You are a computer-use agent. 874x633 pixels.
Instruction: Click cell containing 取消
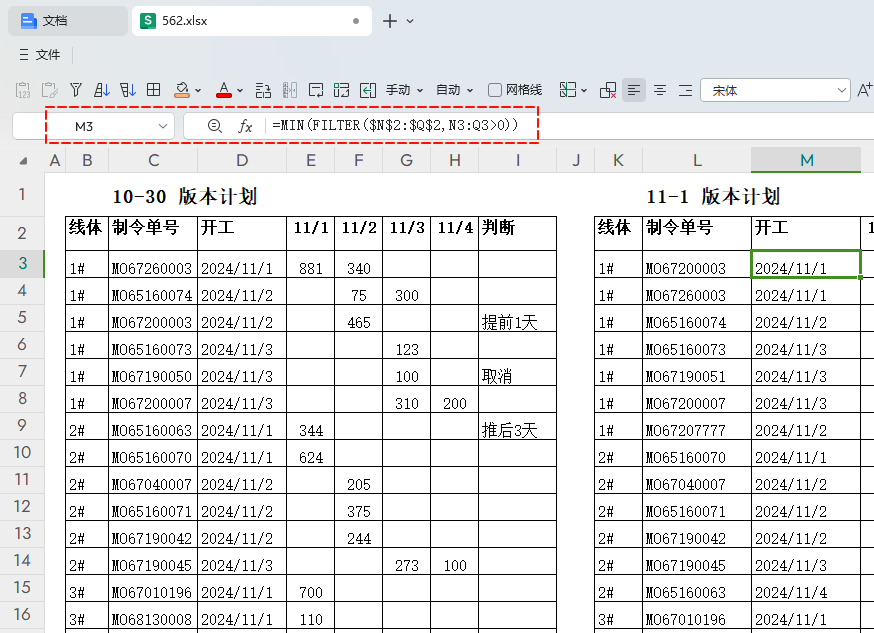(517, 372)
